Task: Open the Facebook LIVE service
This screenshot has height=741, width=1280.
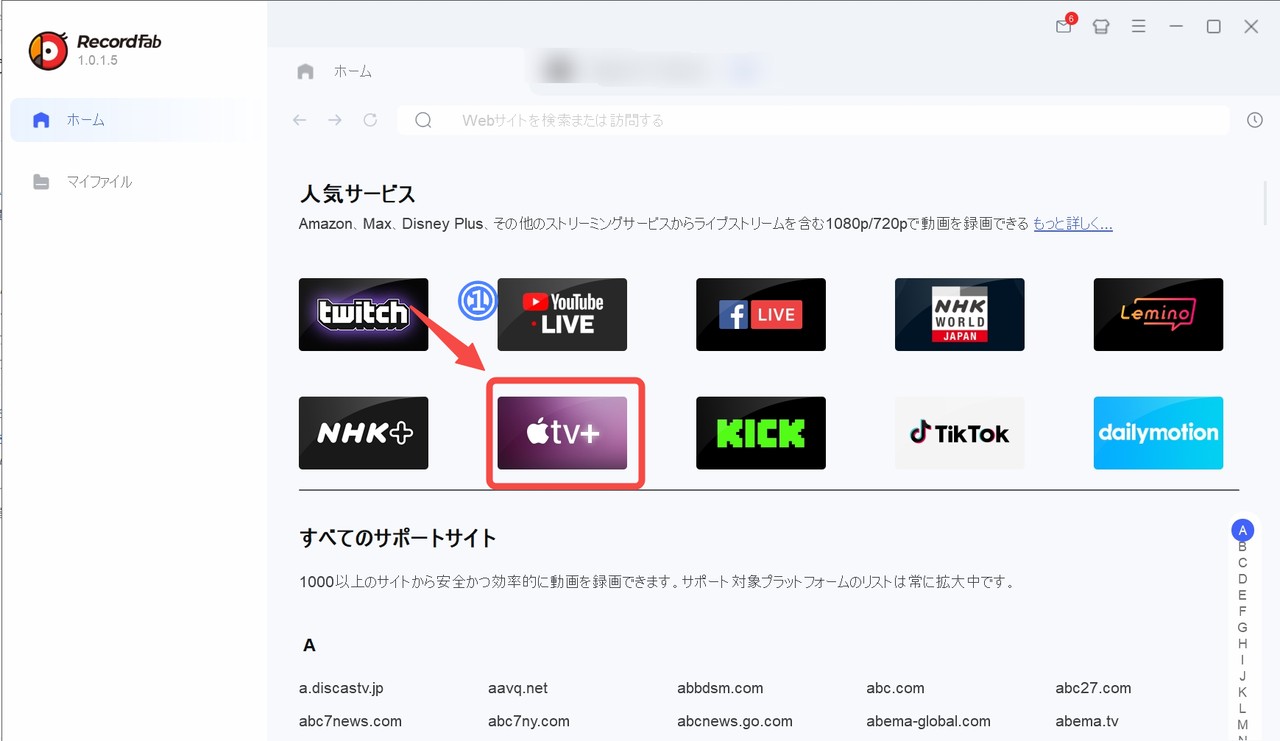Action: (x=760, y=314)
